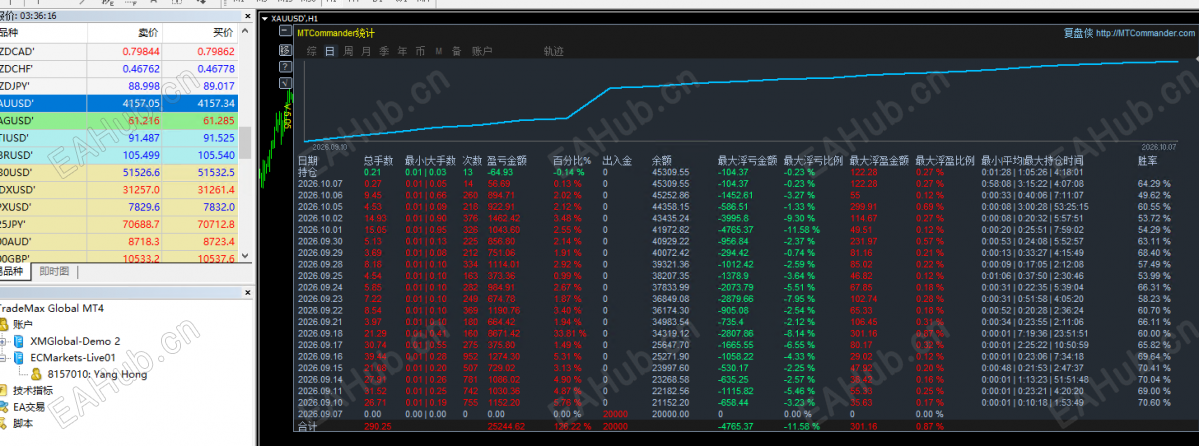Open the XAUUSD,H1 chart dropdown arrow

click(265, 18)
